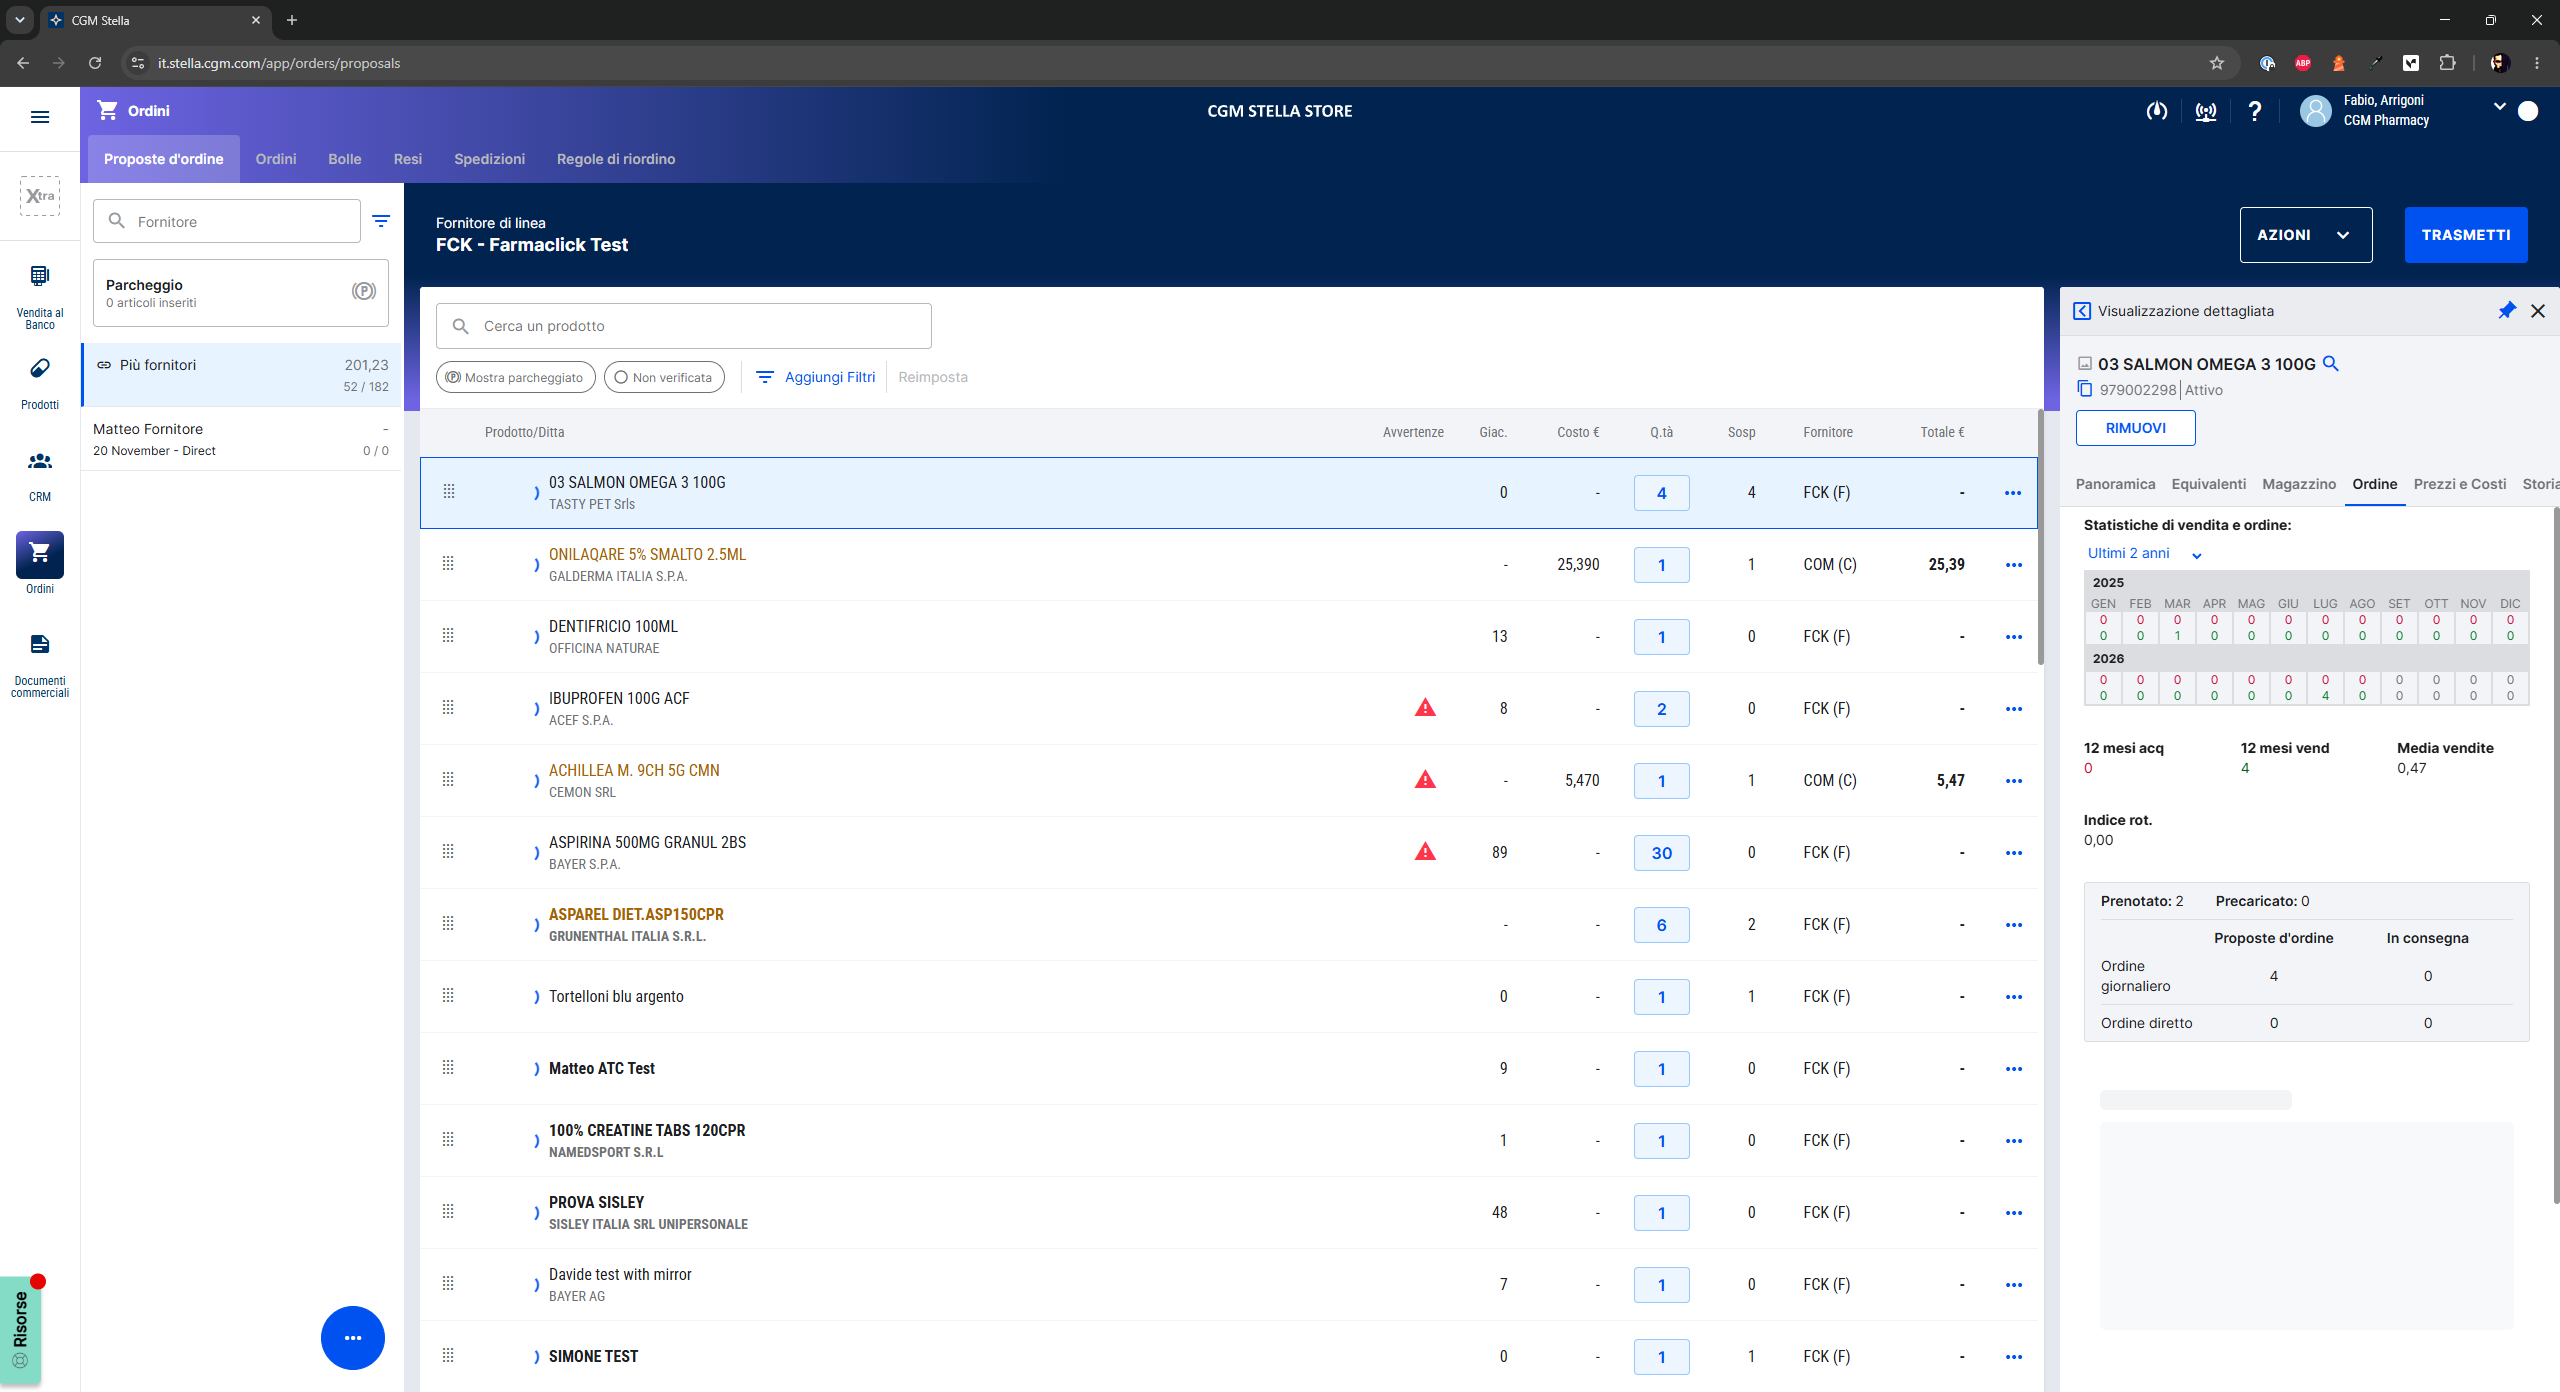The image size is (2560, 1392).
Task: Expand user account chevron menu
Action: point(2499,107)
